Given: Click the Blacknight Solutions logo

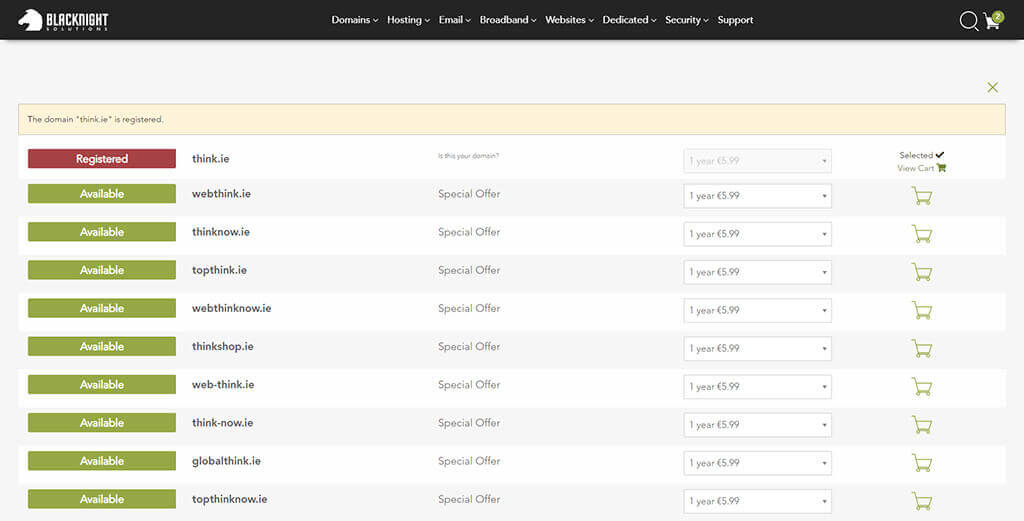Looking at the screenshot, I should (x=63, y=20).
